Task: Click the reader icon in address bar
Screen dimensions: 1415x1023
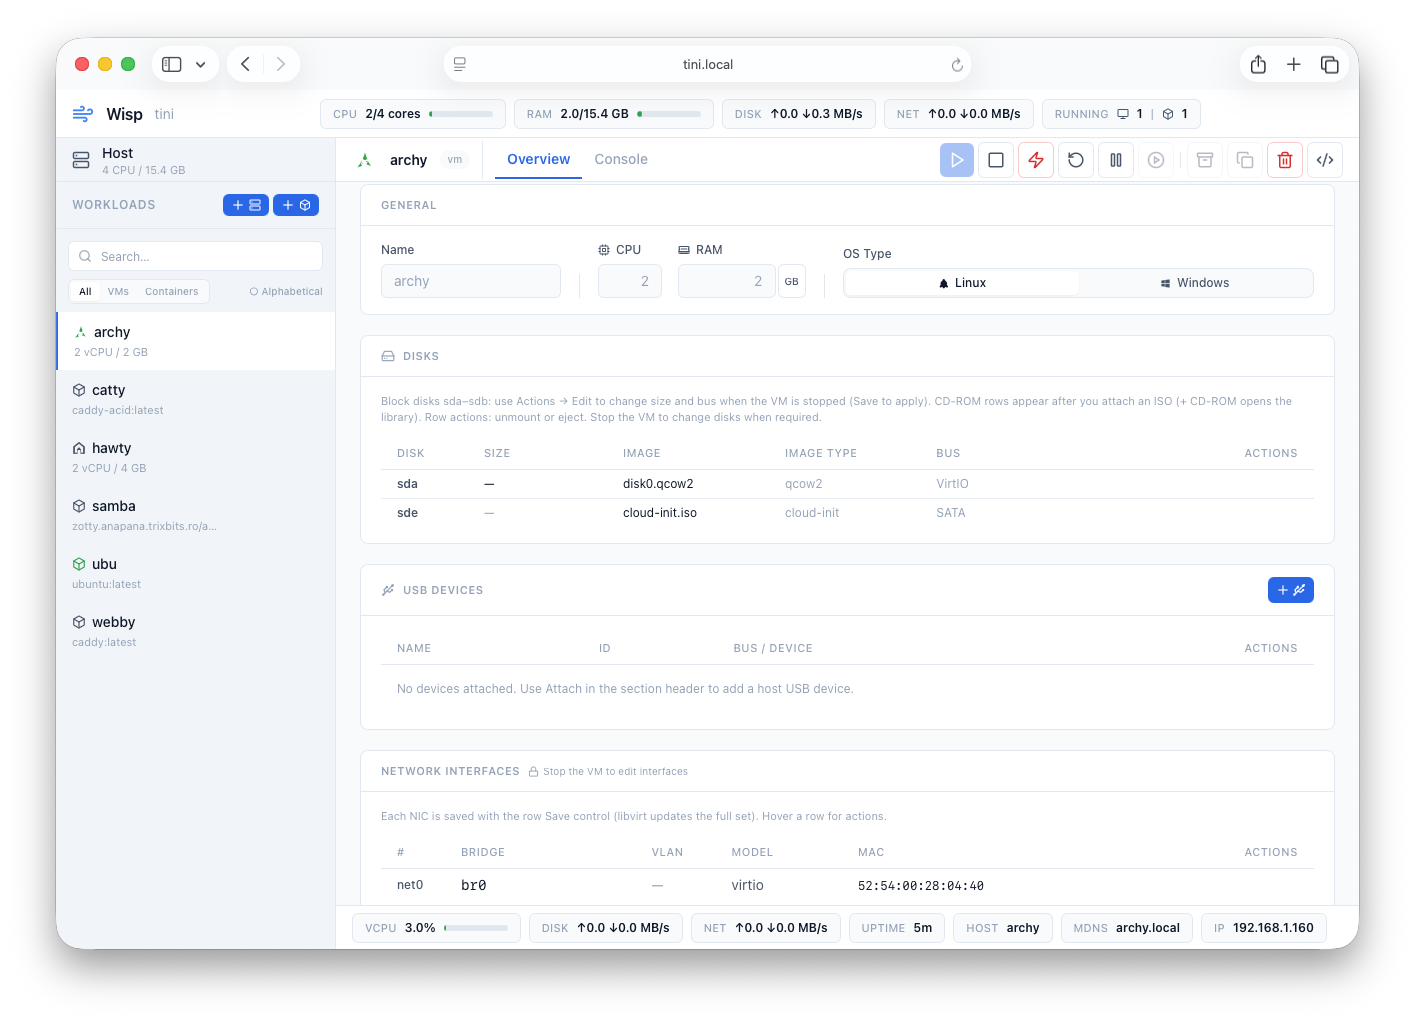Action: pyautogui.click(x=460, y=64)
